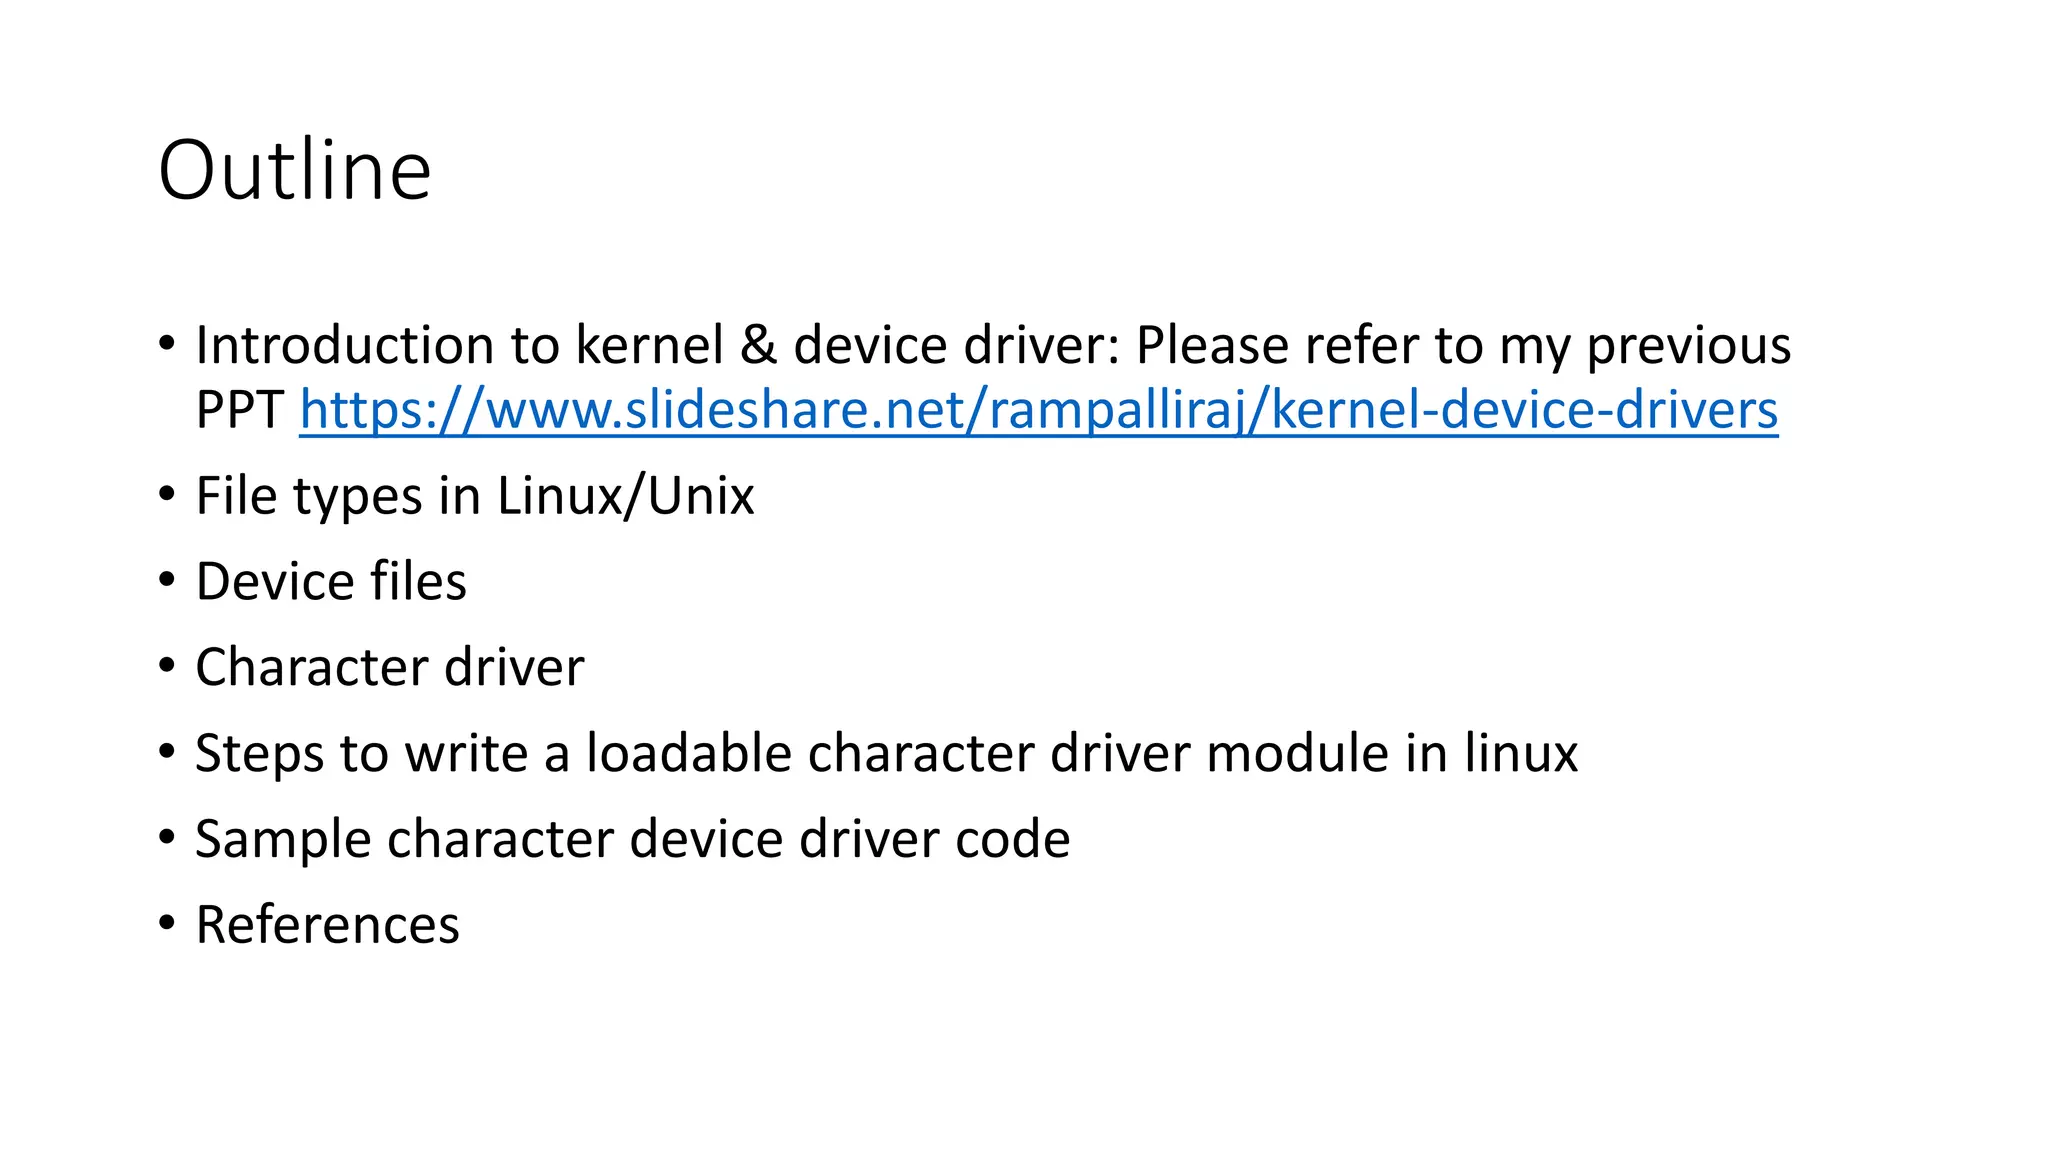Click the word PPT before the link
Image resolution: width=2048 pixels, height=1152 pixels.
click(240, 411)
